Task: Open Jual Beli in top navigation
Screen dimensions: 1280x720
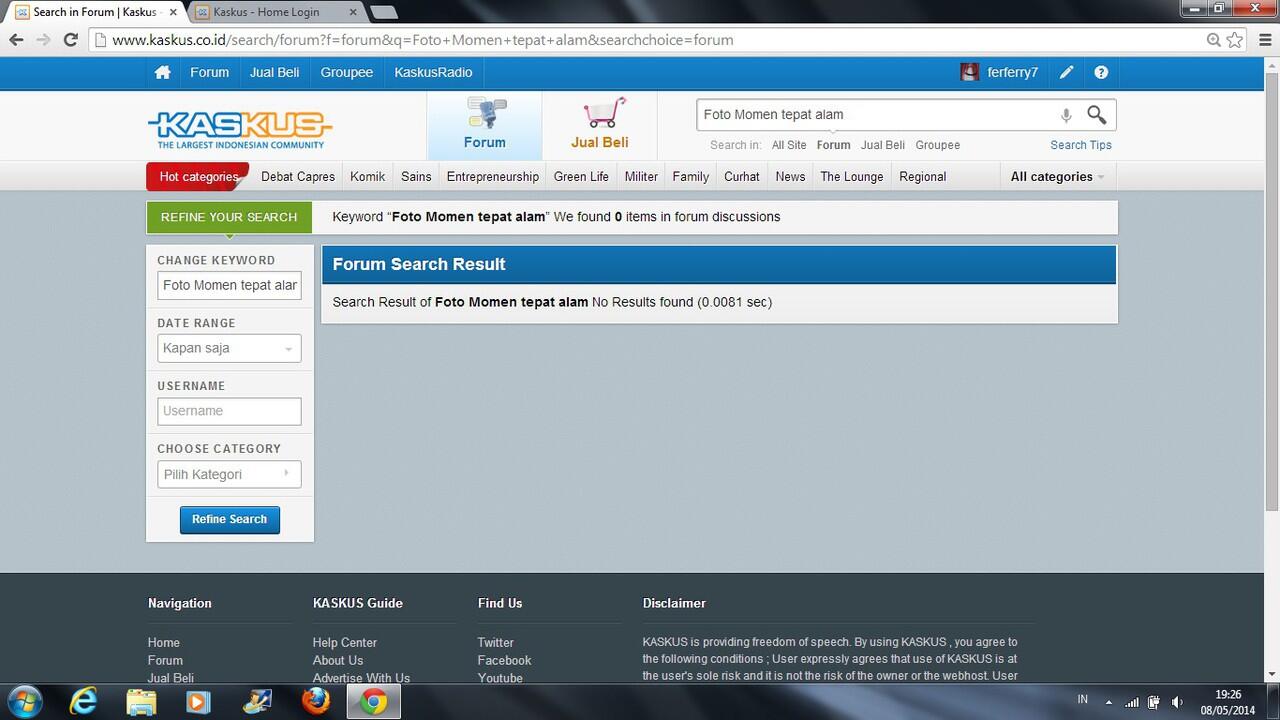Action: [x=275, y=73]
